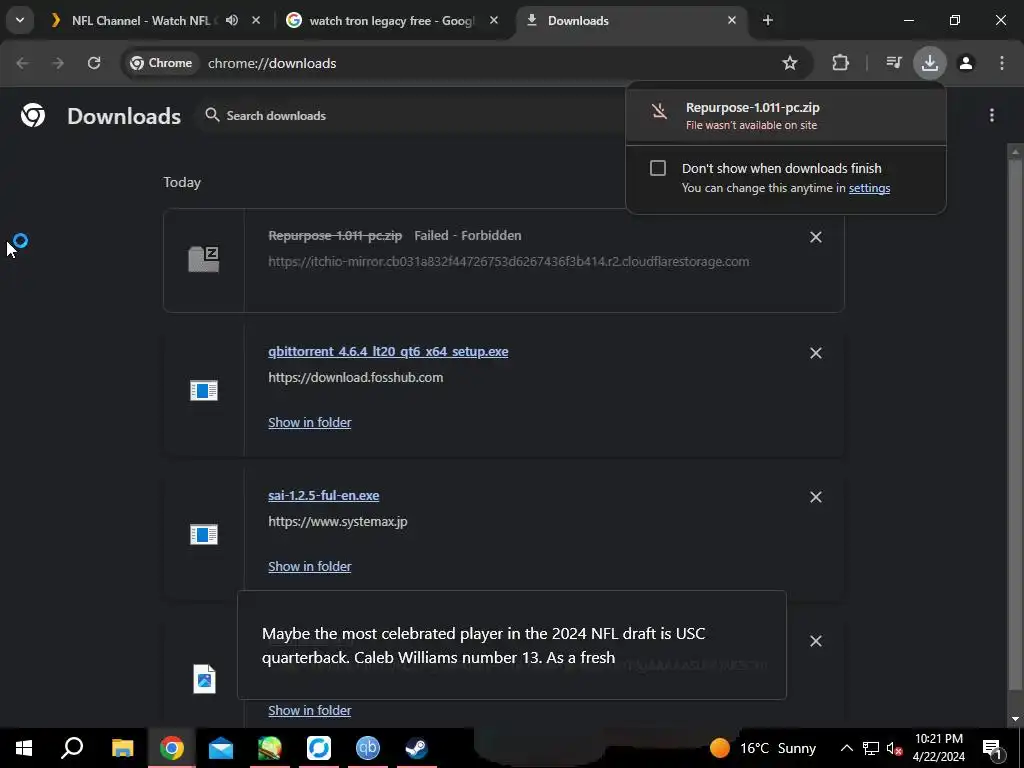Open the taskbar clock and date

938,748
